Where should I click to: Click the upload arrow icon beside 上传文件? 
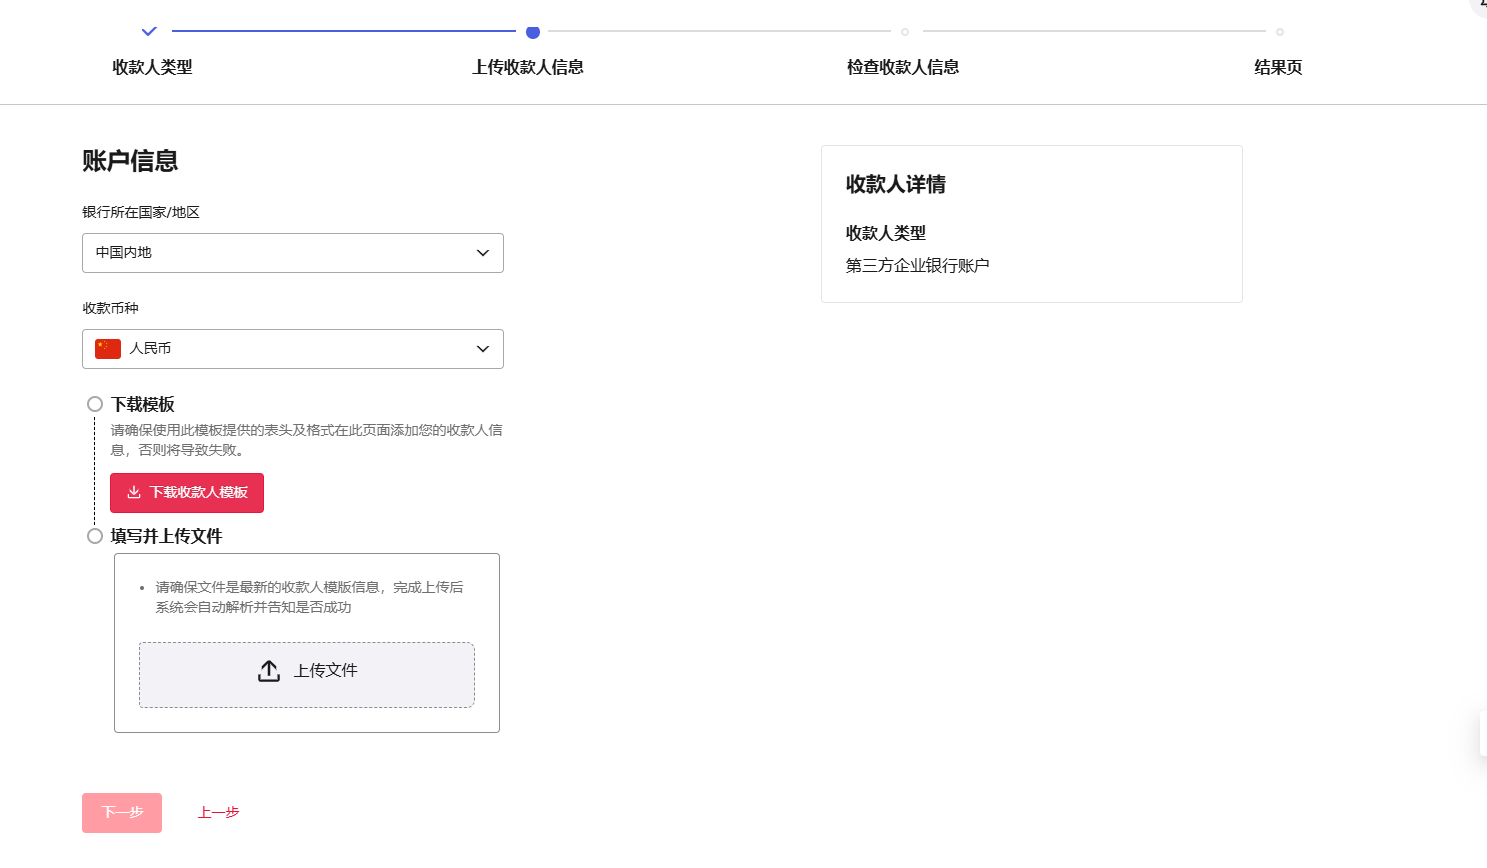269,671
